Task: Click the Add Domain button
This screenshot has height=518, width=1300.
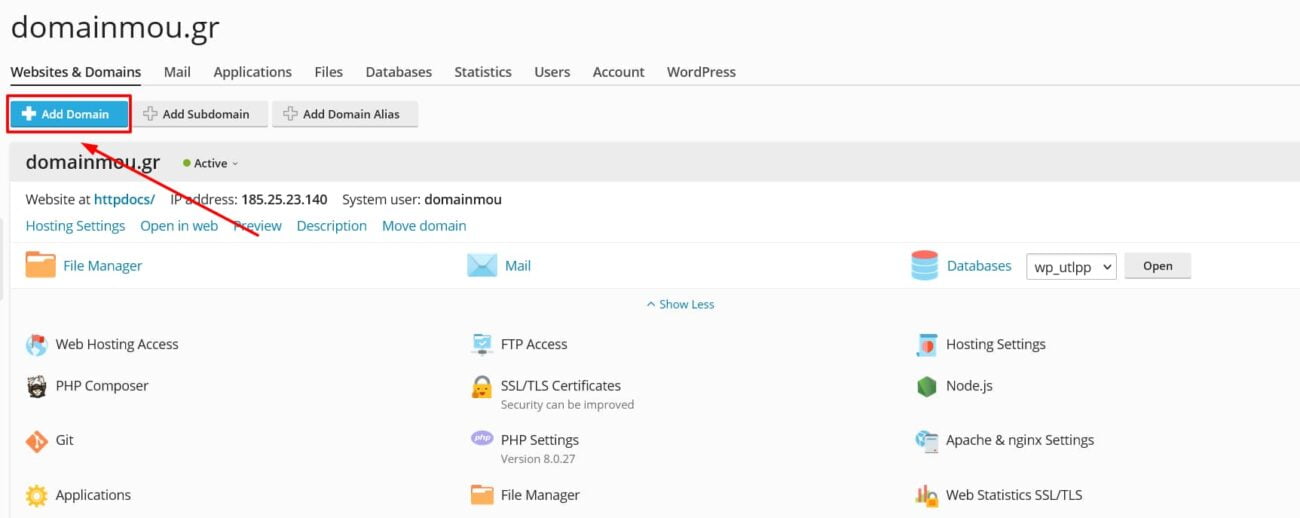Action: pyautogui.click(x=69, y=114)
